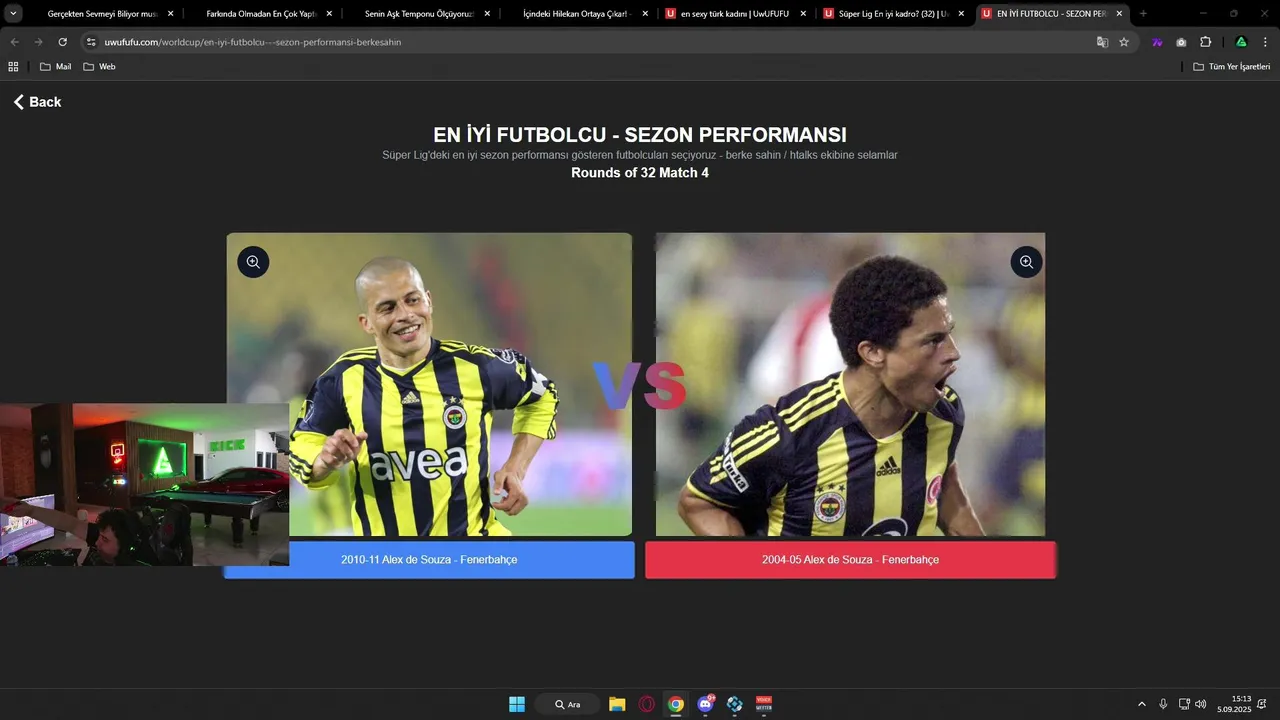This screenshot has height=720, width=1280.
Task: Click the browser reload icon
Action: [x=62, y=42]
